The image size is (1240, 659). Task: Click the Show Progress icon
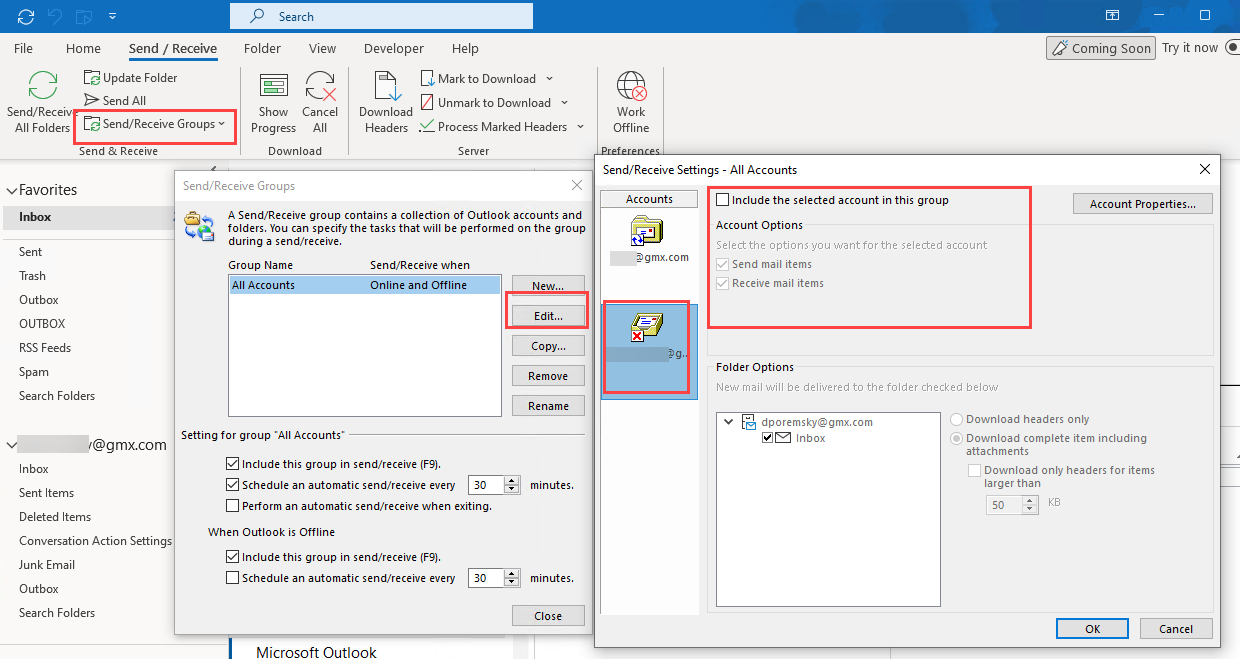click(274, 86)
